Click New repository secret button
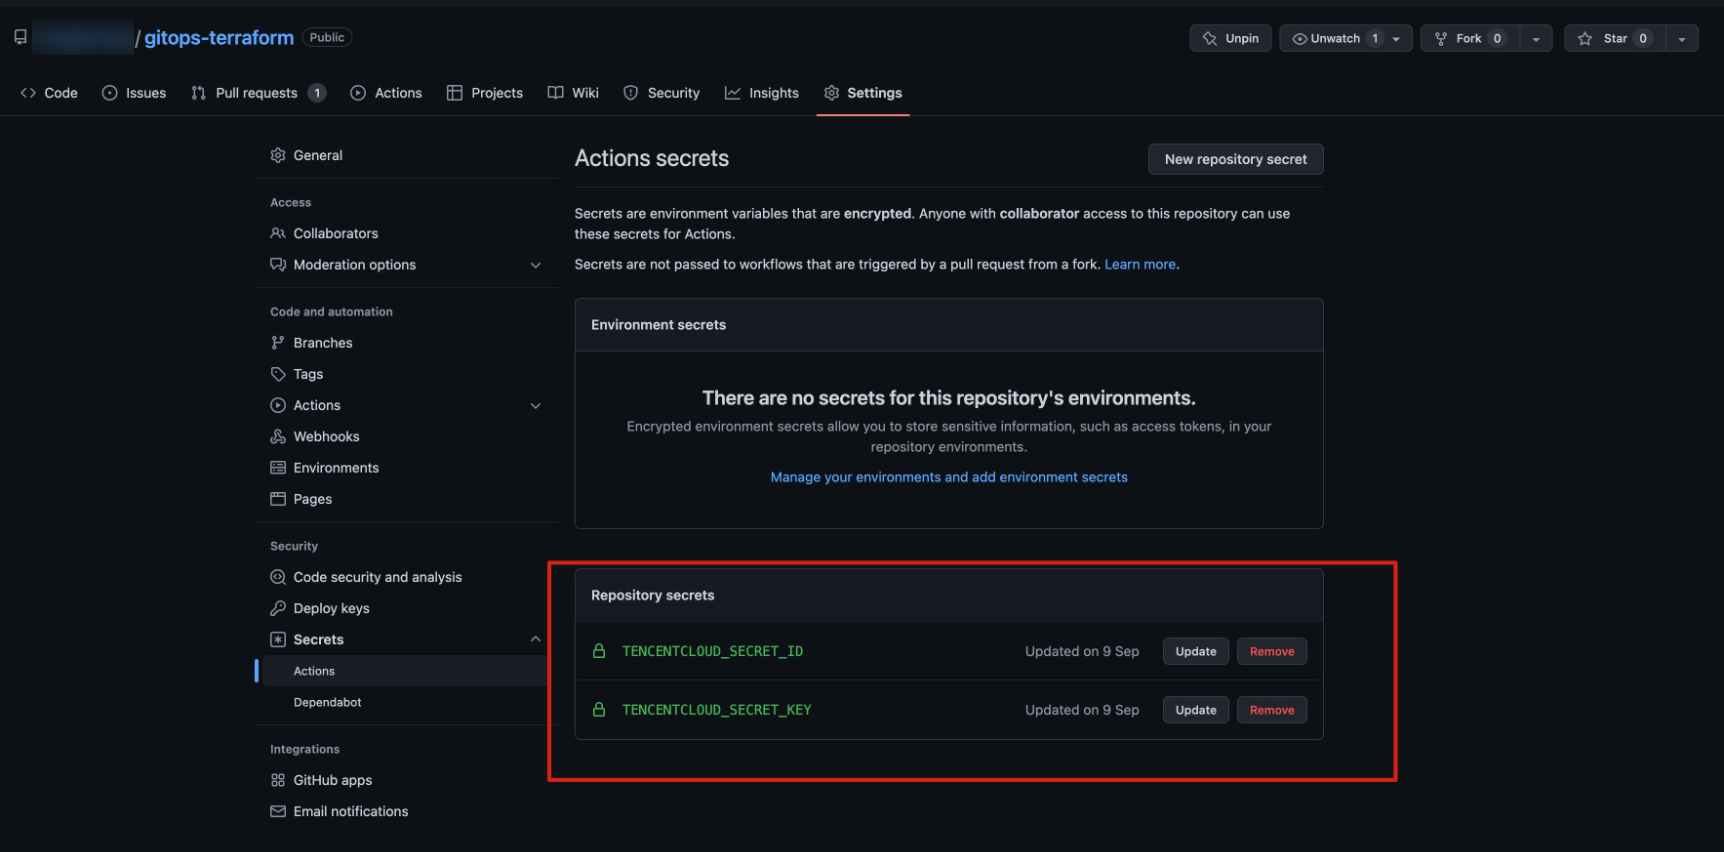This screenshot has width=1724, height=852. (x=1235, y=159)
